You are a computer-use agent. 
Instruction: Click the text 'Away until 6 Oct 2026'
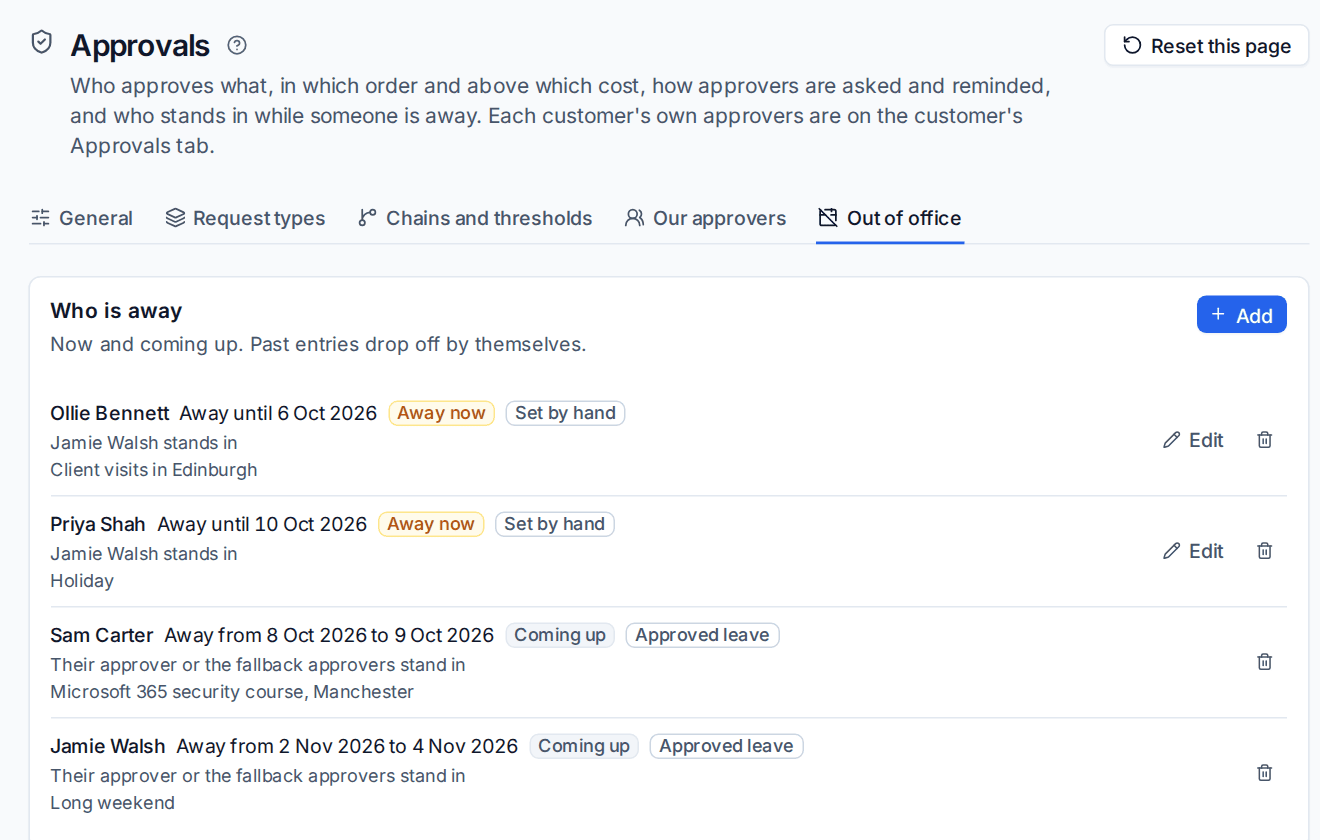[x=278, y=413]
